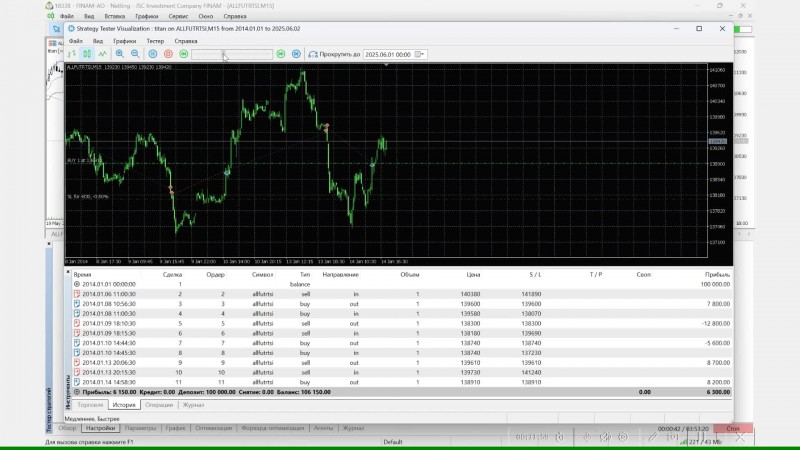Zoom out on the tester chart
This screenshot has width=800, height=450.
click(x=135, y=54)
